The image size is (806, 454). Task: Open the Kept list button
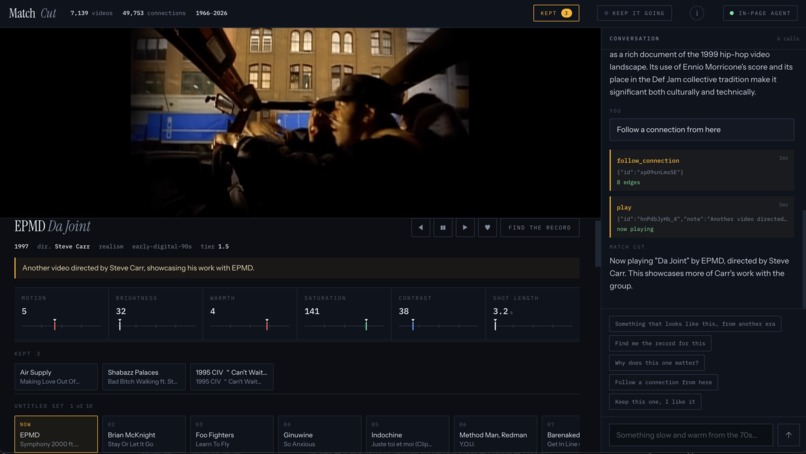556,13
